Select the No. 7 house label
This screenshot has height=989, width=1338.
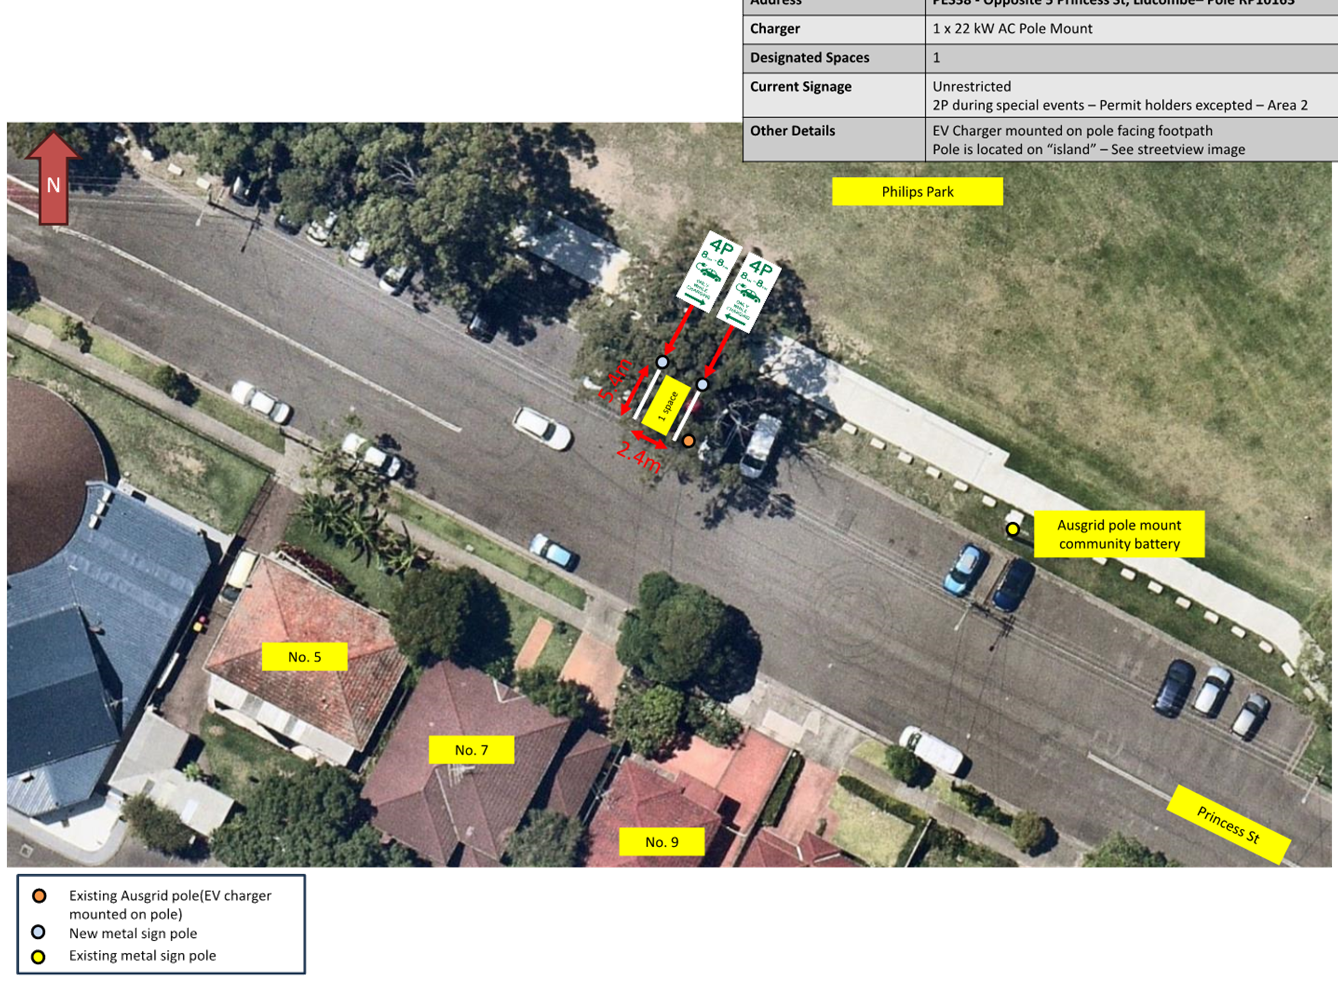tap(471, 750)
